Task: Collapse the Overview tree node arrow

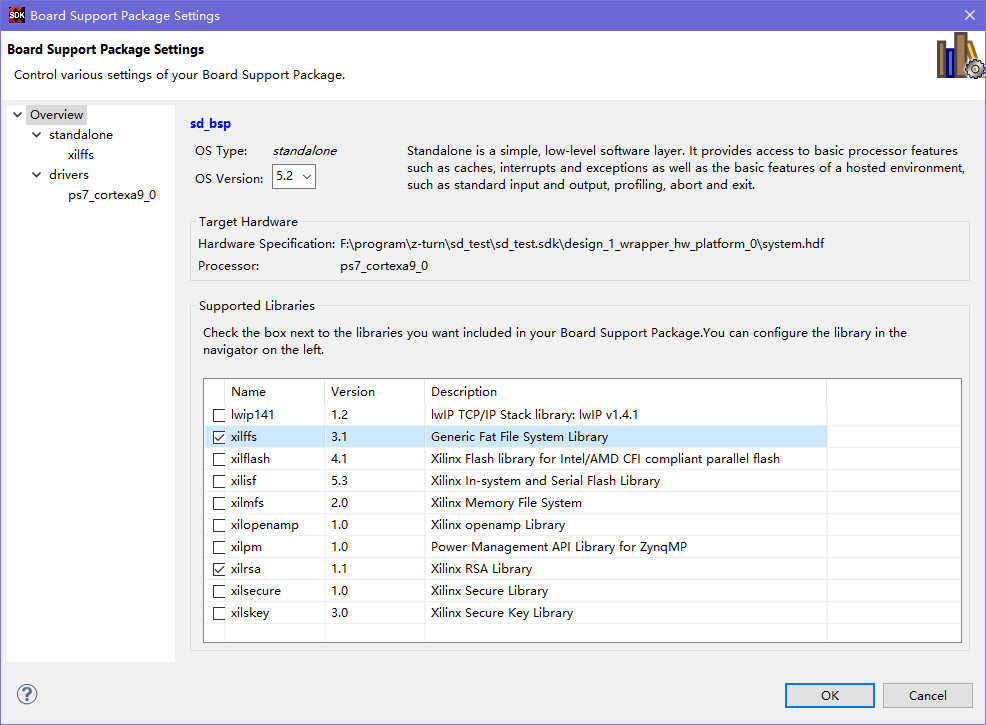Action: coord(18,114)
